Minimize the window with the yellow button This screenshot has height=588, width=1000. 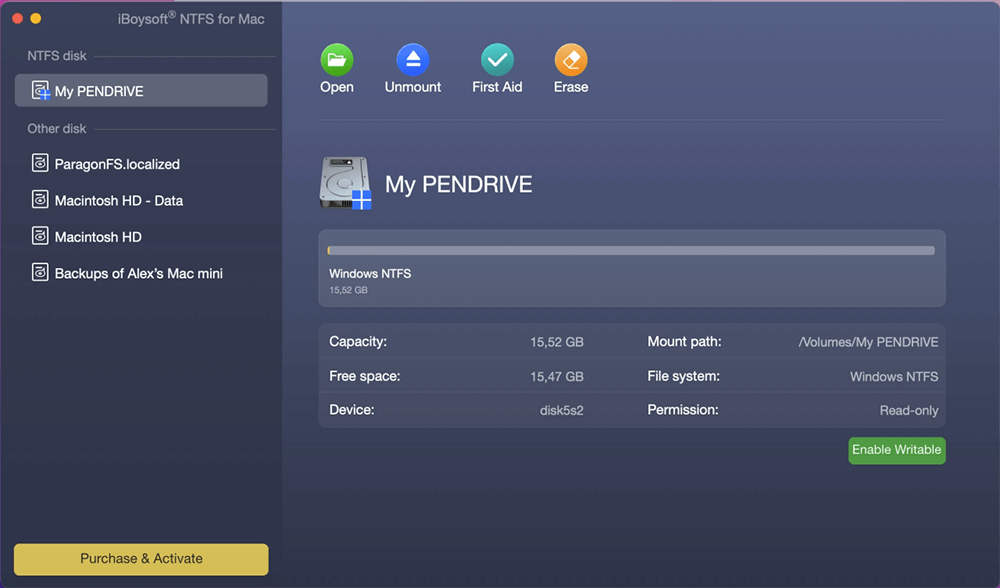[36, 18]
